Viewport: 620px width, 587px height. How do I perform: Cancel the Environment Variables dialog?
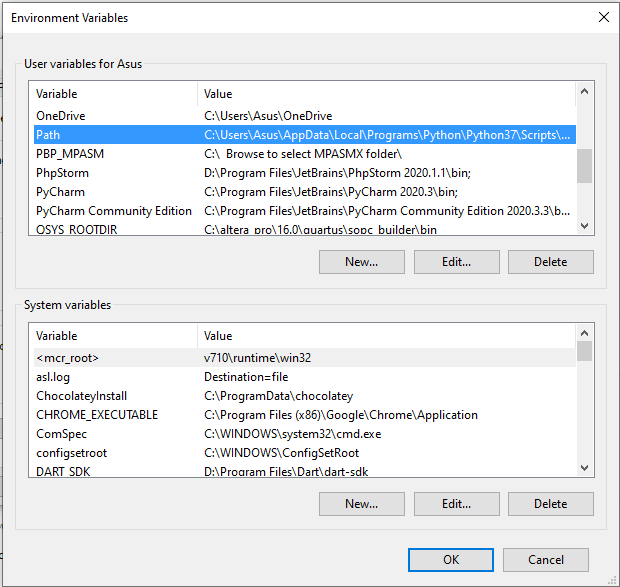click(546, 559)
